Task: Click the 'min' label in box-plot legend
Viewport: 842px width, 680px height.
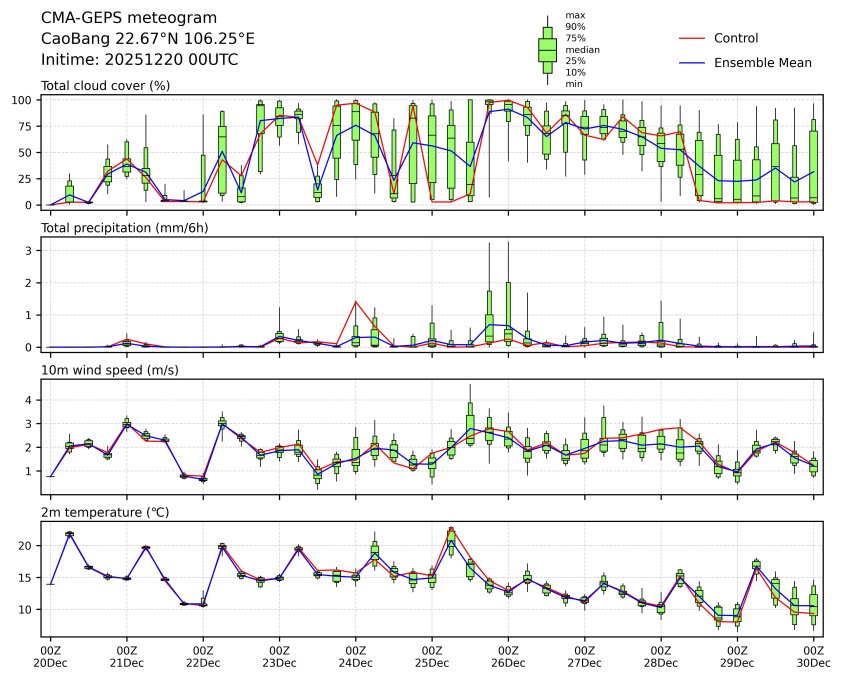Action: [x=574, y=84]
